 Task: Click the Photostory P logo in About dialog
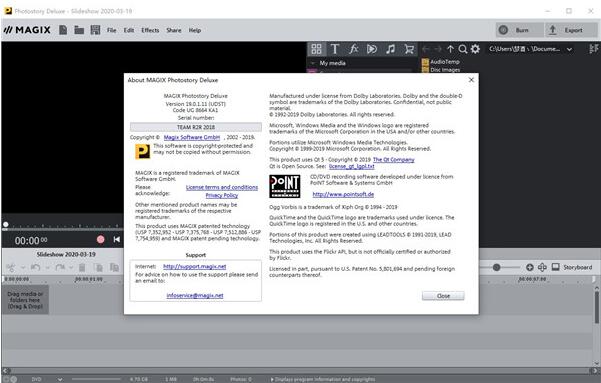(143, 151)
